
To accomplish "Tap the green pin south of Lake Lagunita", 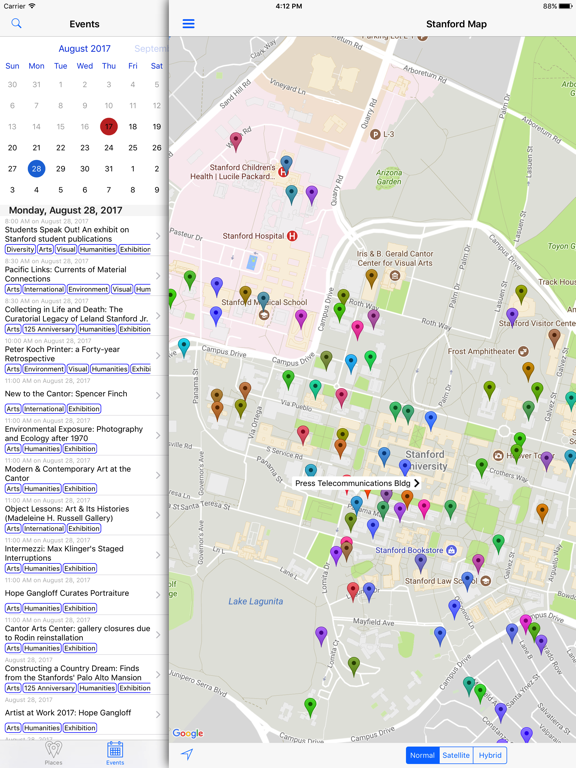I will click(310, 707).
